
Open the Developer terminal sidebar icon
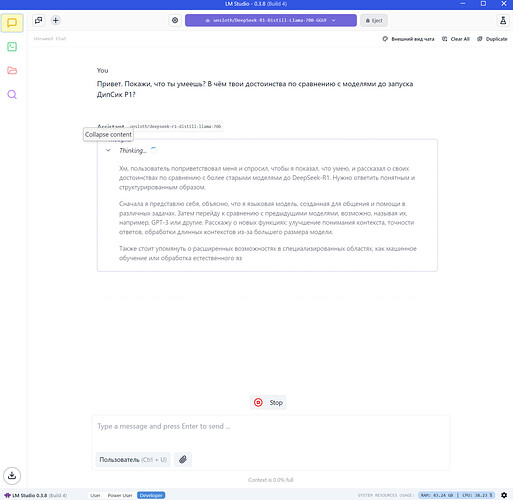tap(12, 47)
